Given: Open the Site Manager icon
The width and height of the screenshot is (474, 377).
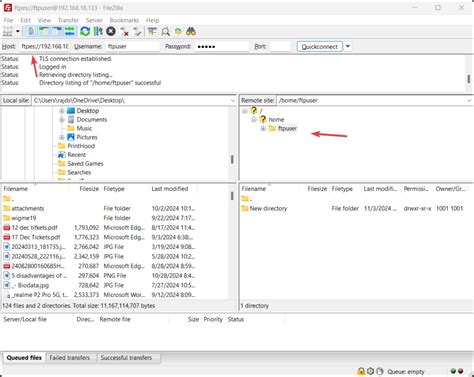Looking at the screenshot, I should 8,32.
